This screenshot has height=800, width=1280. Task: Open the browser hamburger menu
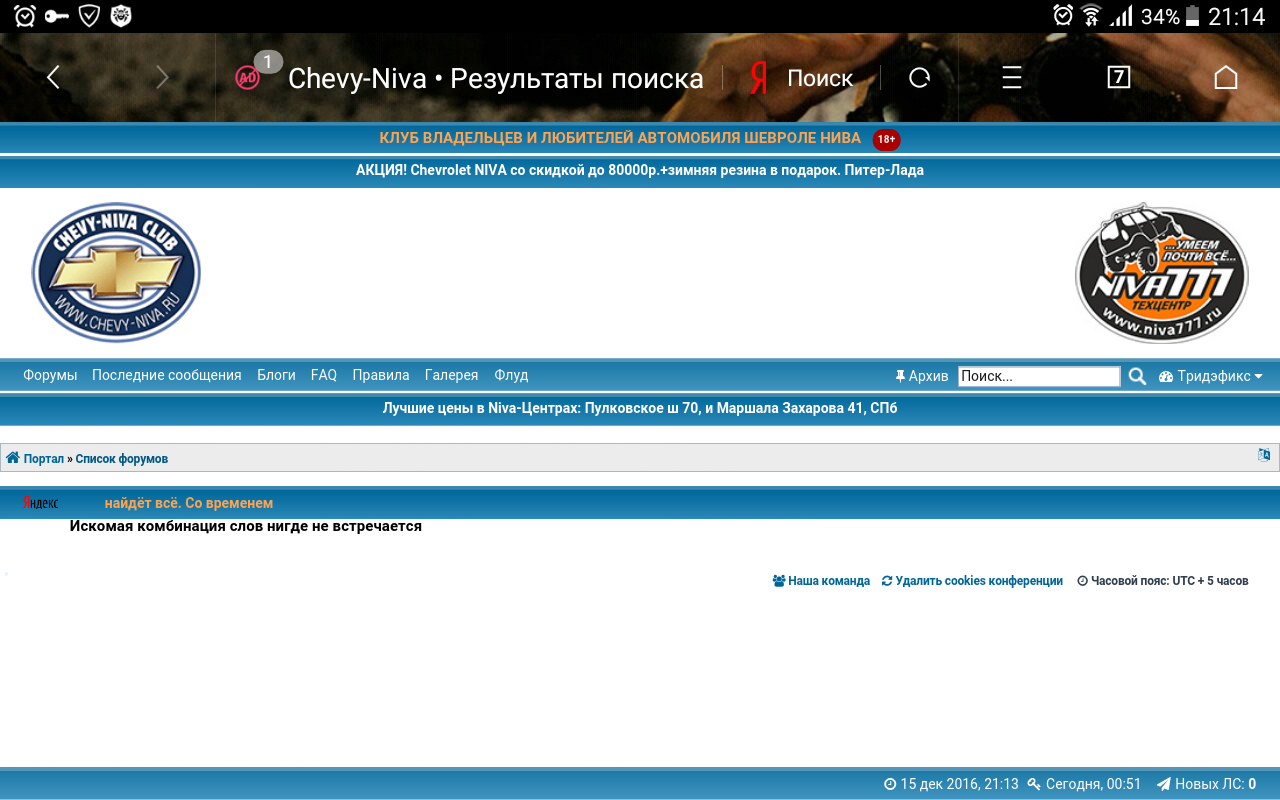1012,78
